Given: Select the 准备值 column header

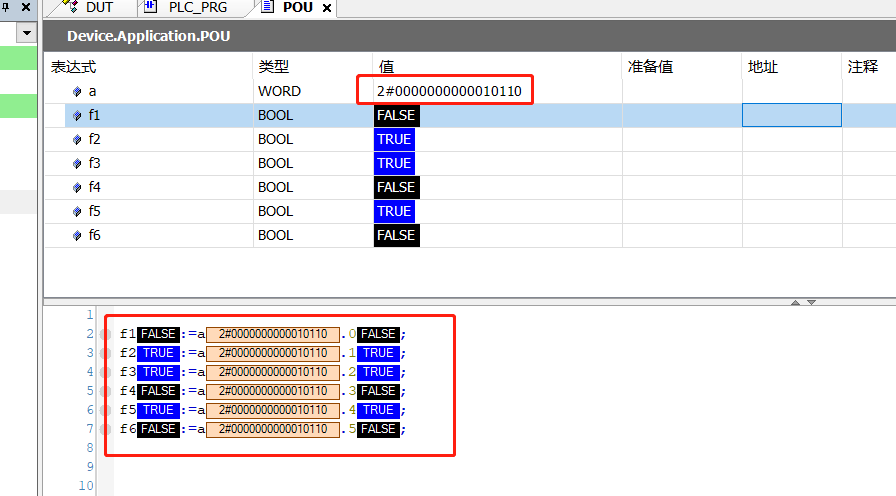Looking at the screenshot, I should tap(650, 67).
